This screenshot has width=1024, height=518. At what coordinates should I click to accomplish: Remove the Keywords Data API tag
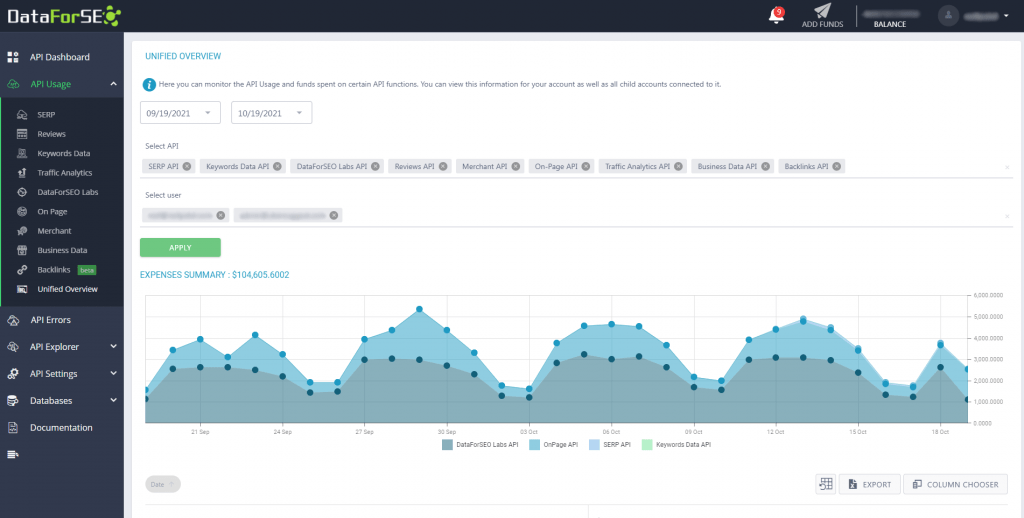pyautogui.click(x=278, y=167)
